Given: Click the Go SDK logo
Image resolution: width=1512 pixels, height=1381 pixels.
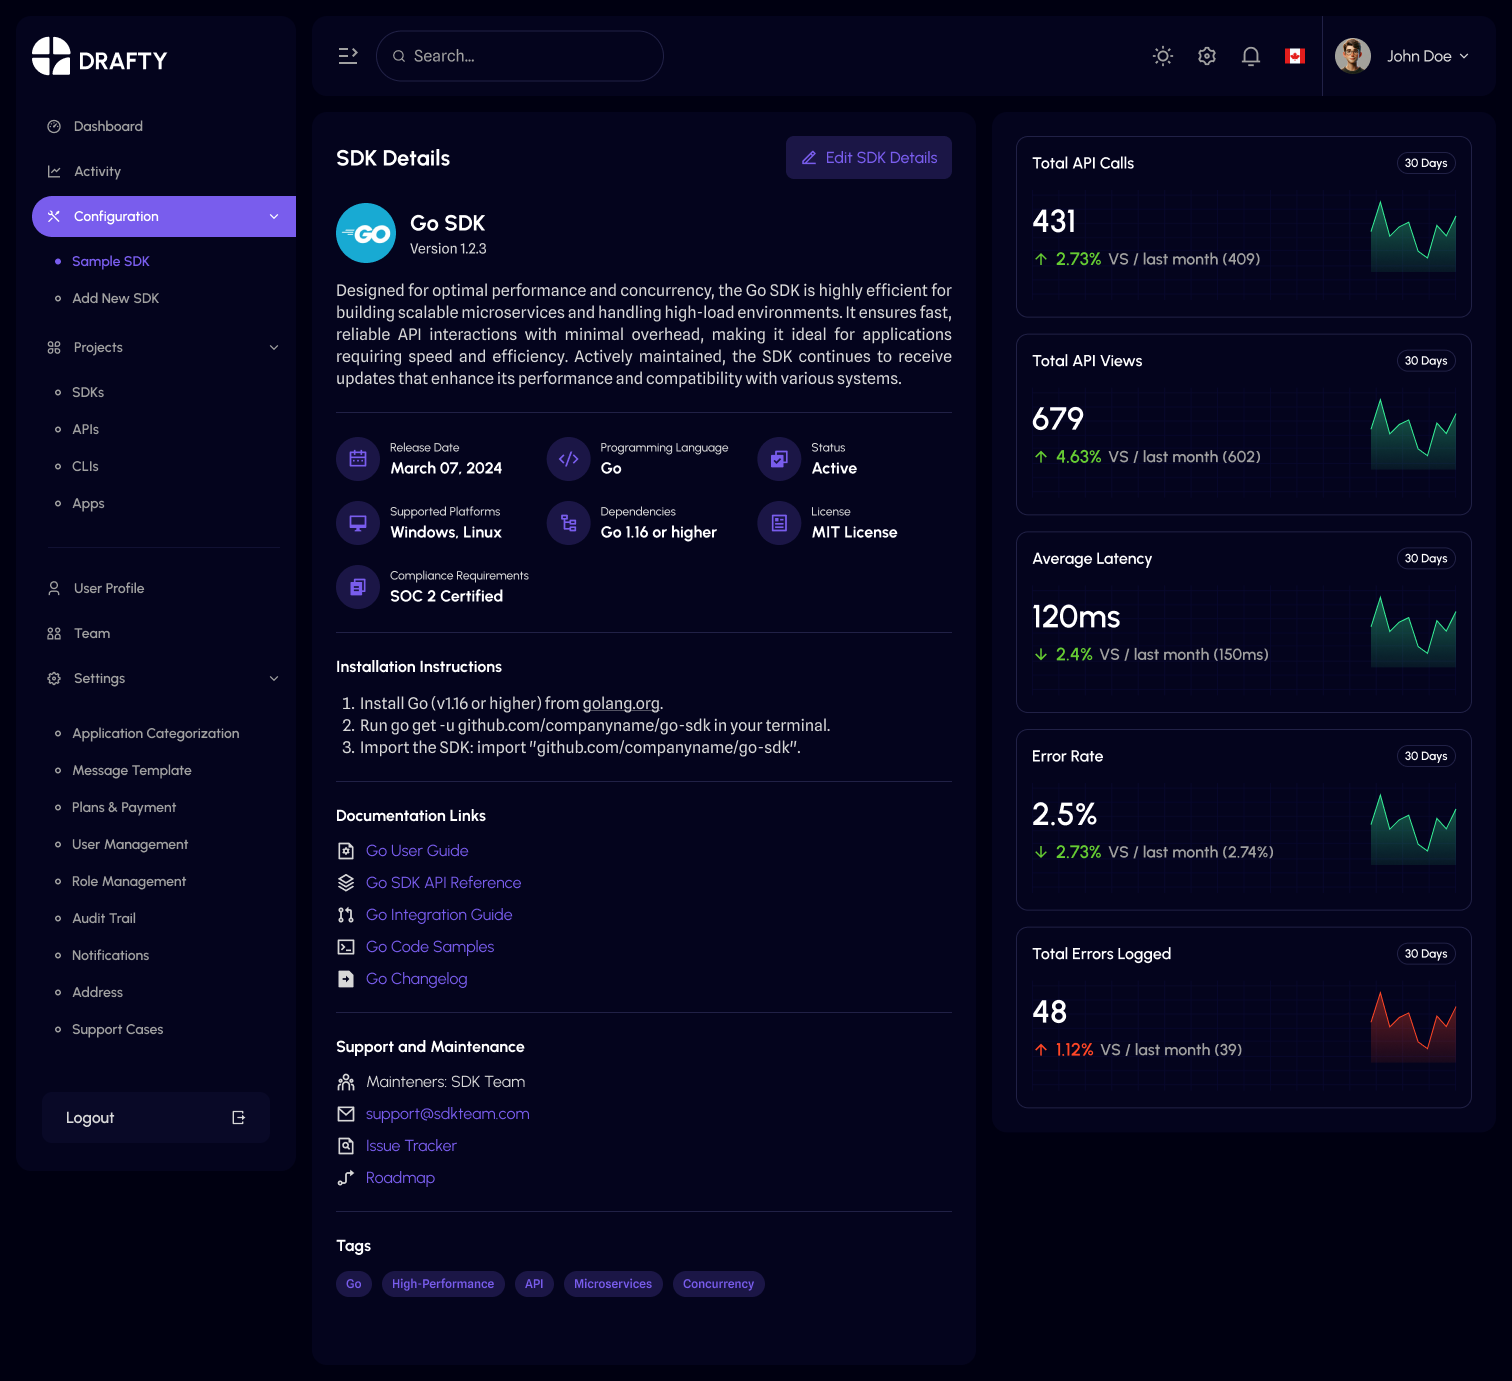Looking at the screenshot, I should click(x=366, y=233).
